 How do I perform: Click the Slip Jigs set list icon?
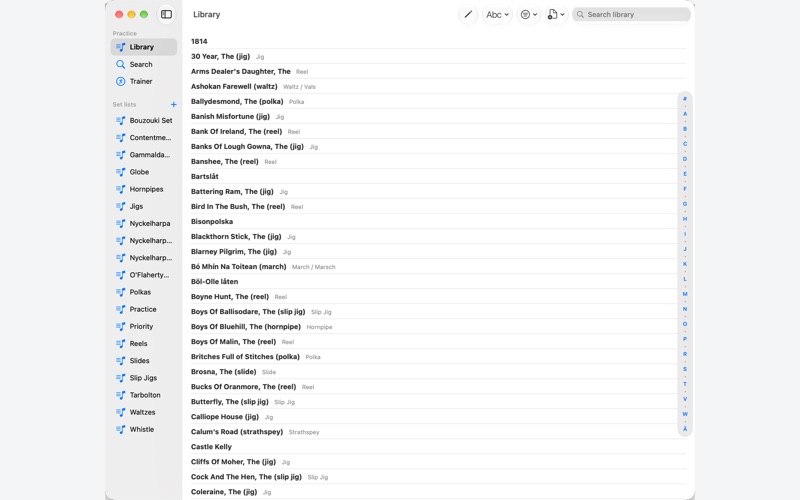tap(120, 378)
